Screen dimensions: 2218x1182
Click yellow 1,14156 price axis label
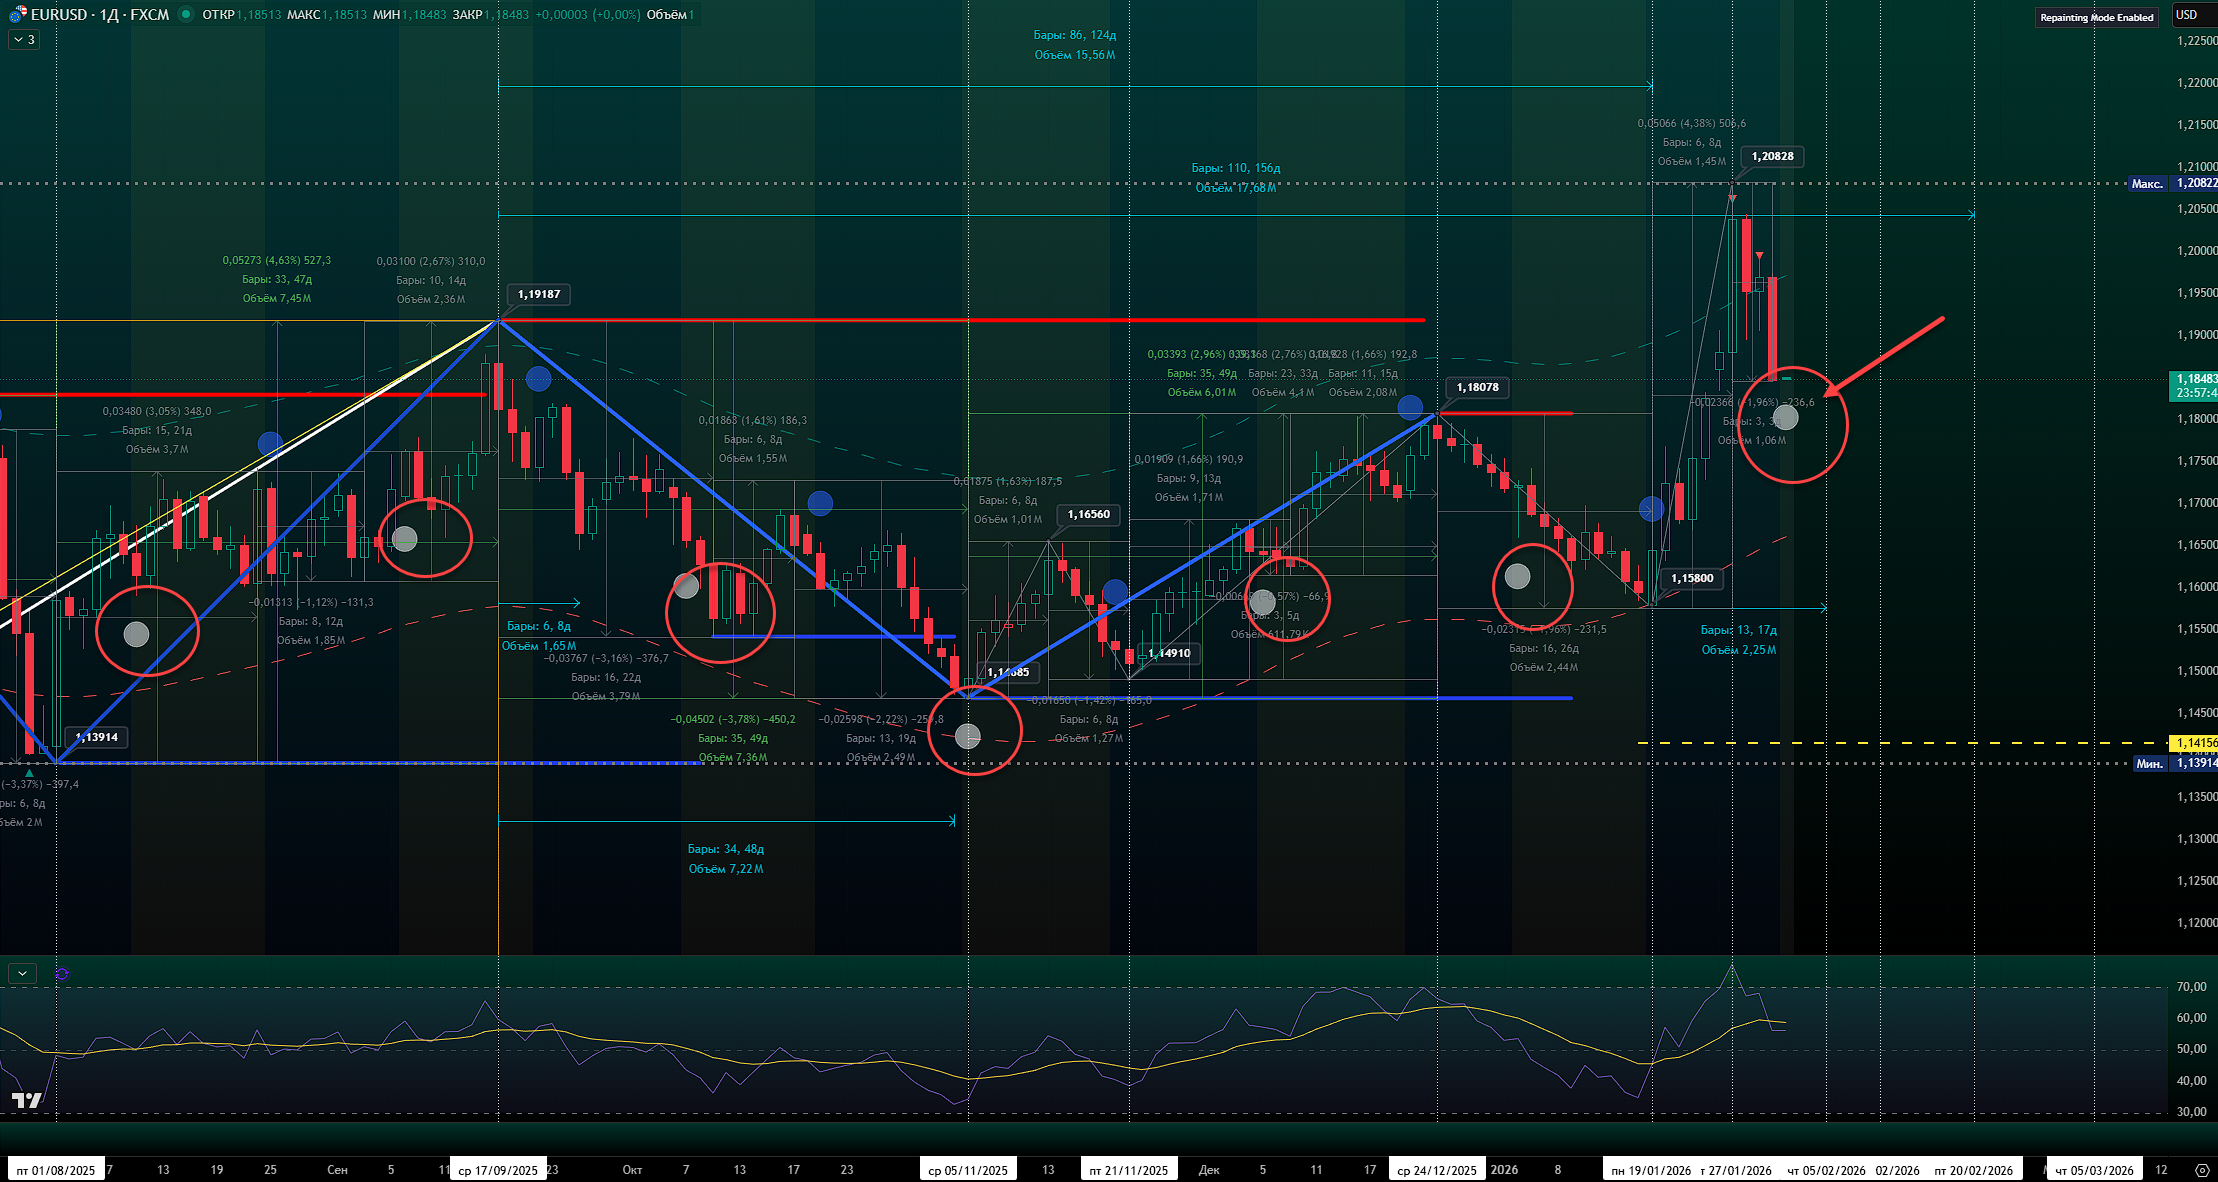2196,743
